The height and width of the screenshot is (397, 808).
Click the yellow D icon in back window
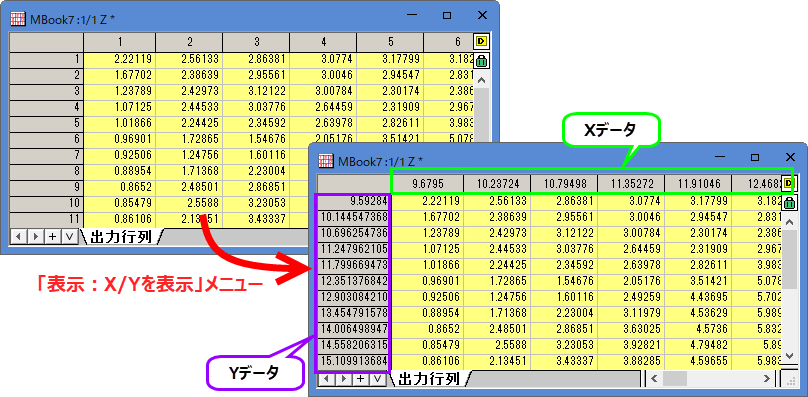[x=481, y=41]
